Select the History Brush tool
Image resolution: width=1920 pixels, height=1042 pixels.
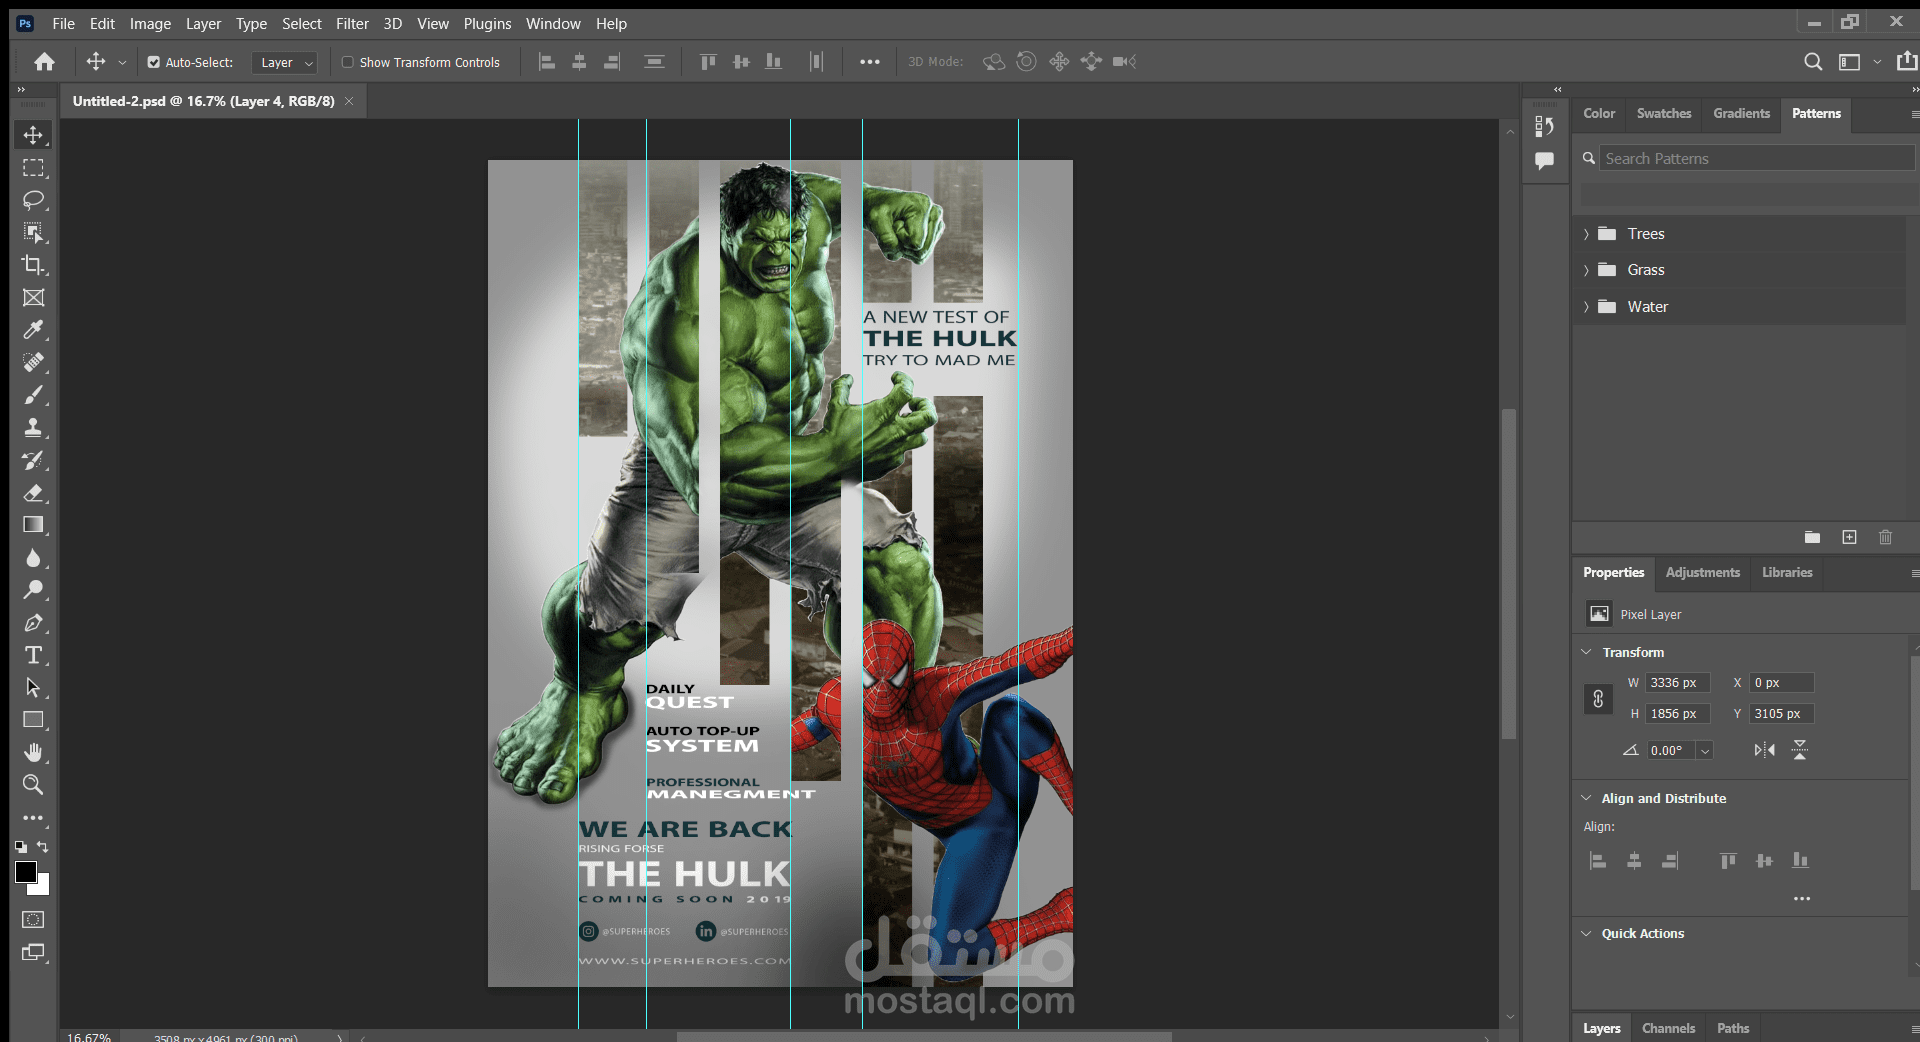(x=33, y=460)
